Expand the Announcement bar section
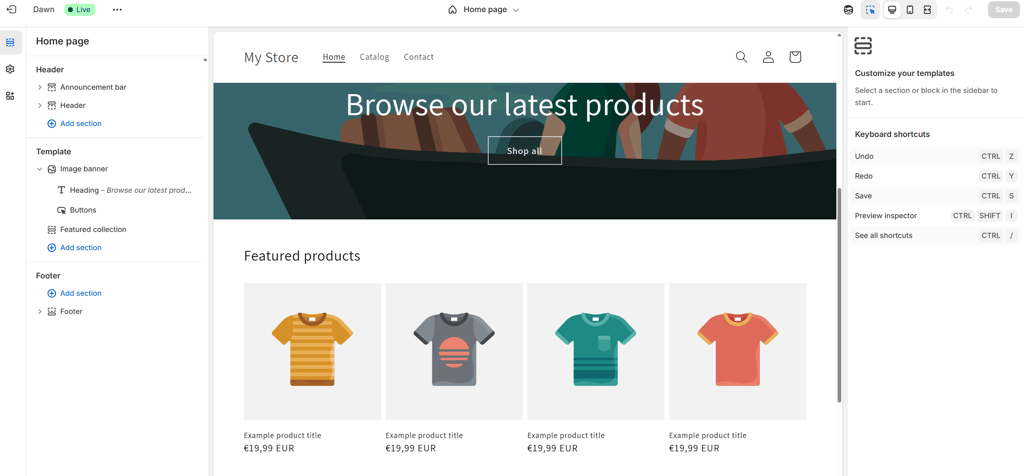Image resolution: width=1024 pixels, height=476 pixels. tap(40, 87)
